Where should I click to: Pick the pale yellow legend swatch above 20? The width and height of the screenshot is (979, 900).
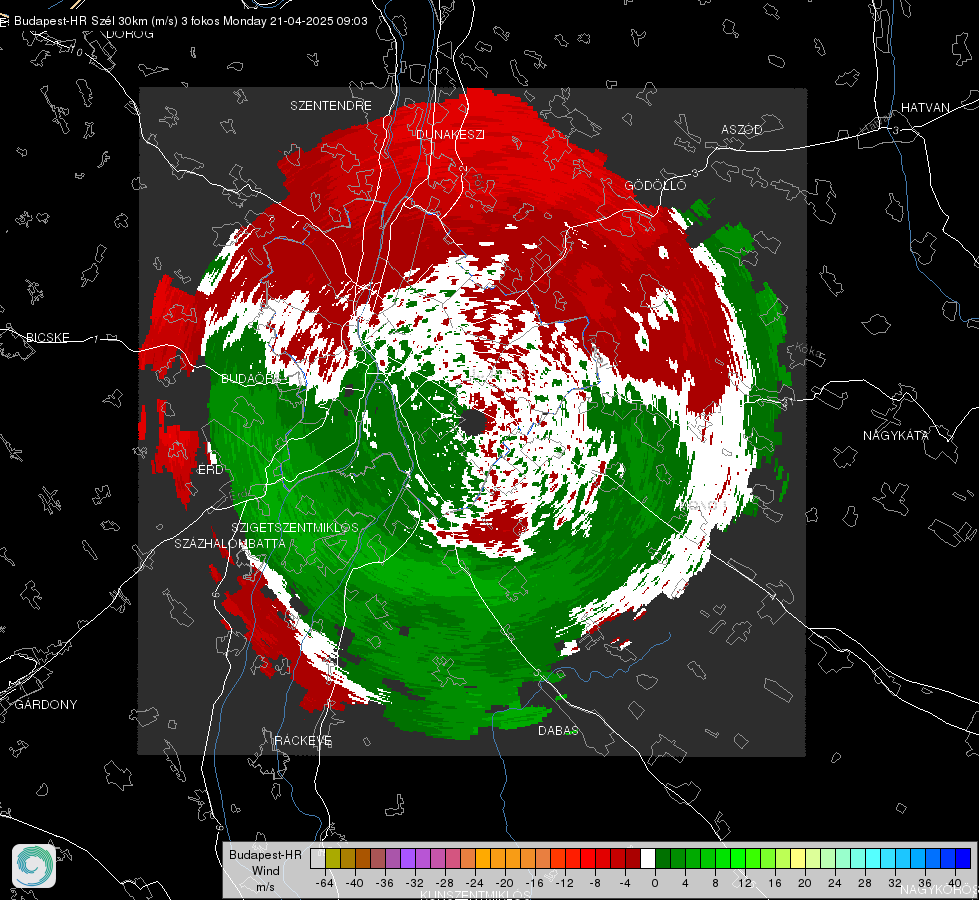coord(798,858)
